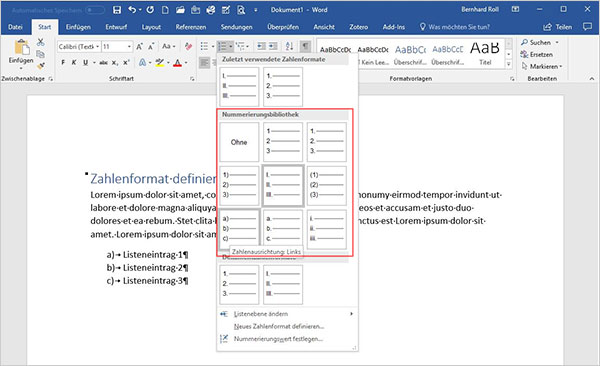This screenshot has height=366, width=600.
Task: Click the bullet list icon
Action: click(204, 46)
